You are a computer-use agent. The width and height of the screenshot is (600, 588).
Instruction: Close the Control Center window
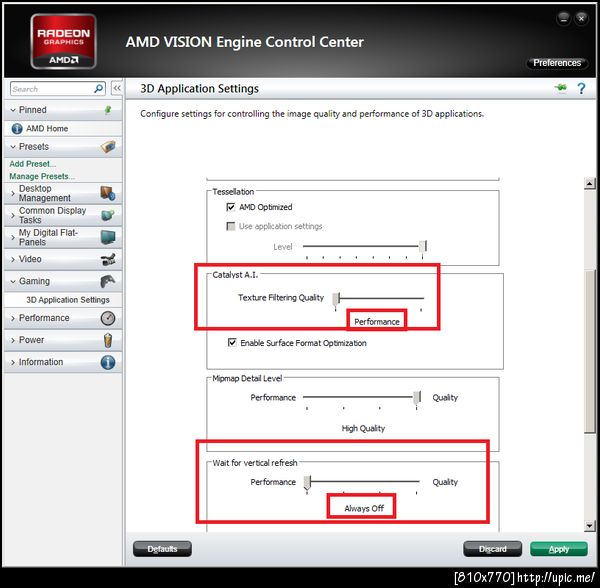coord(582,18)
